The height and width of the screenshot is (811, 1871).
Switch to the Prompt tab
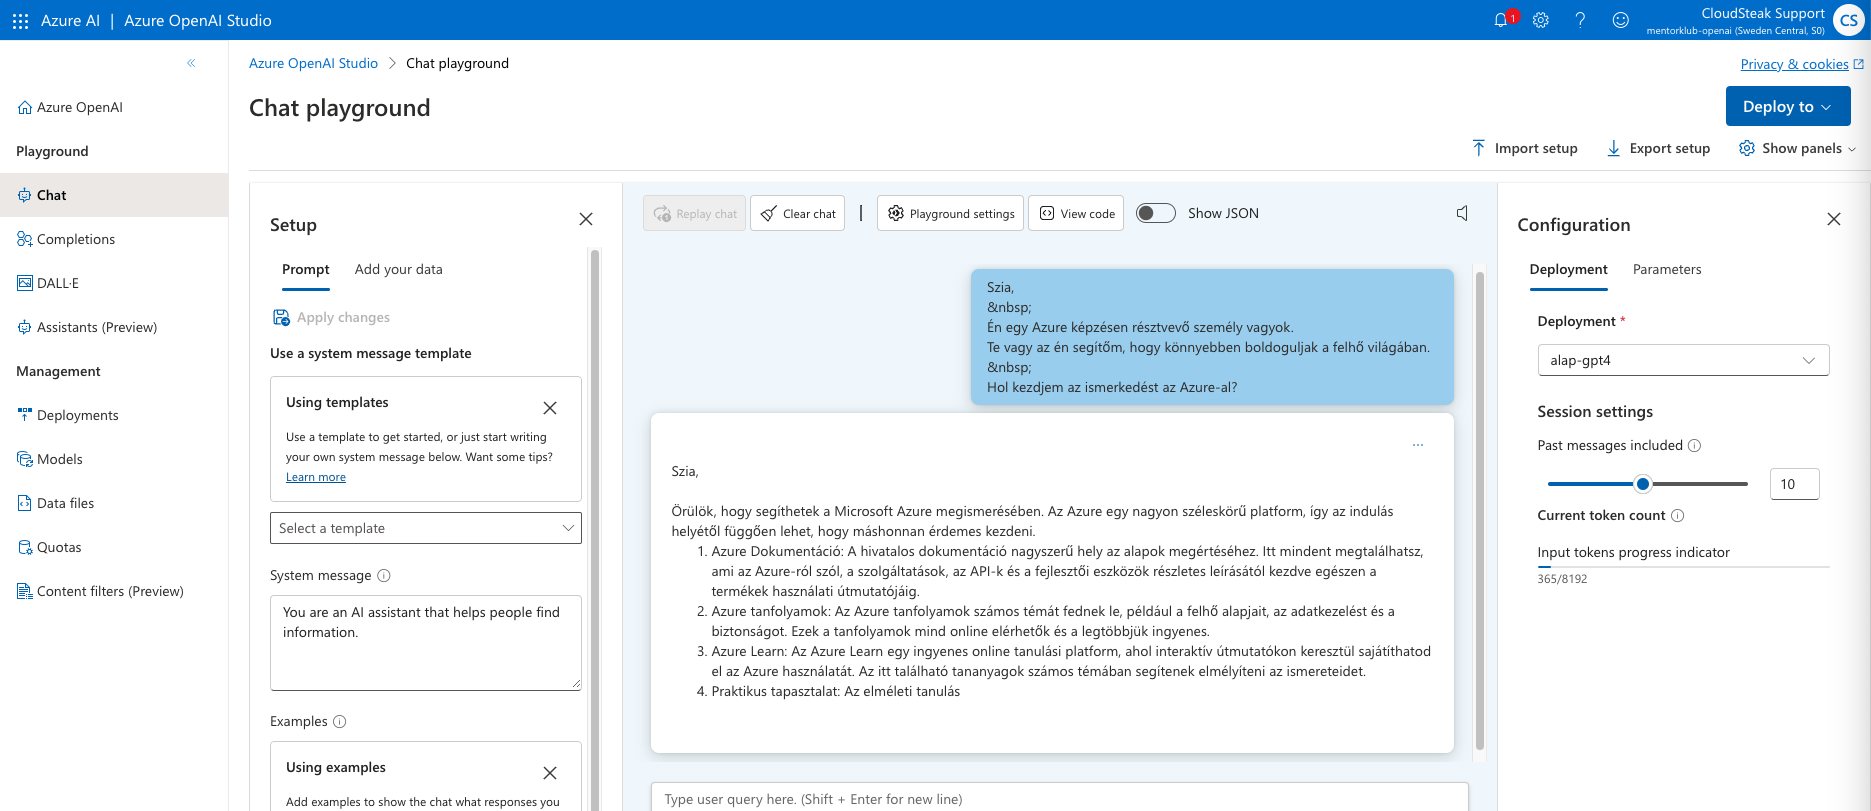click(x=306, y=270)
